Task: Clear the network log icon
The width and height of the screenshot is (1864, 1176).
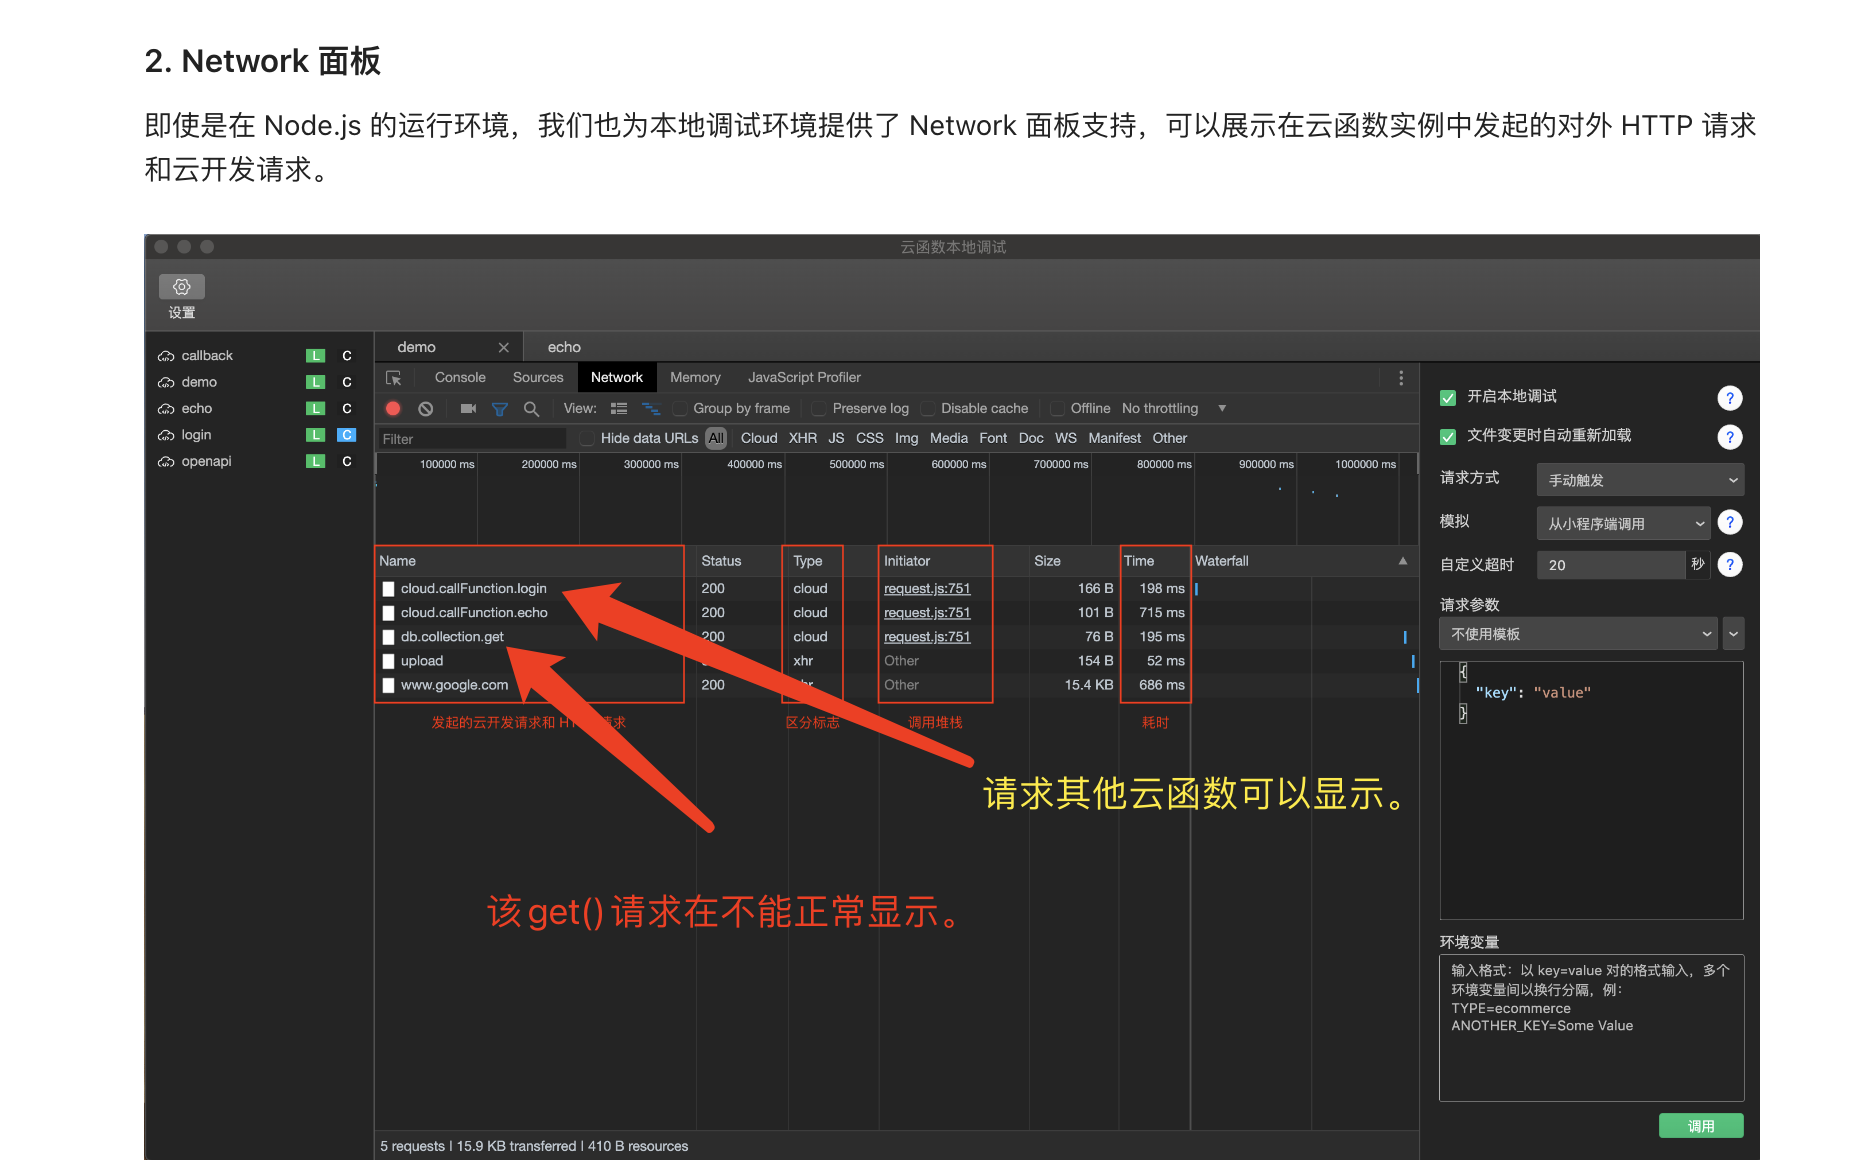Action: [426, 408]
